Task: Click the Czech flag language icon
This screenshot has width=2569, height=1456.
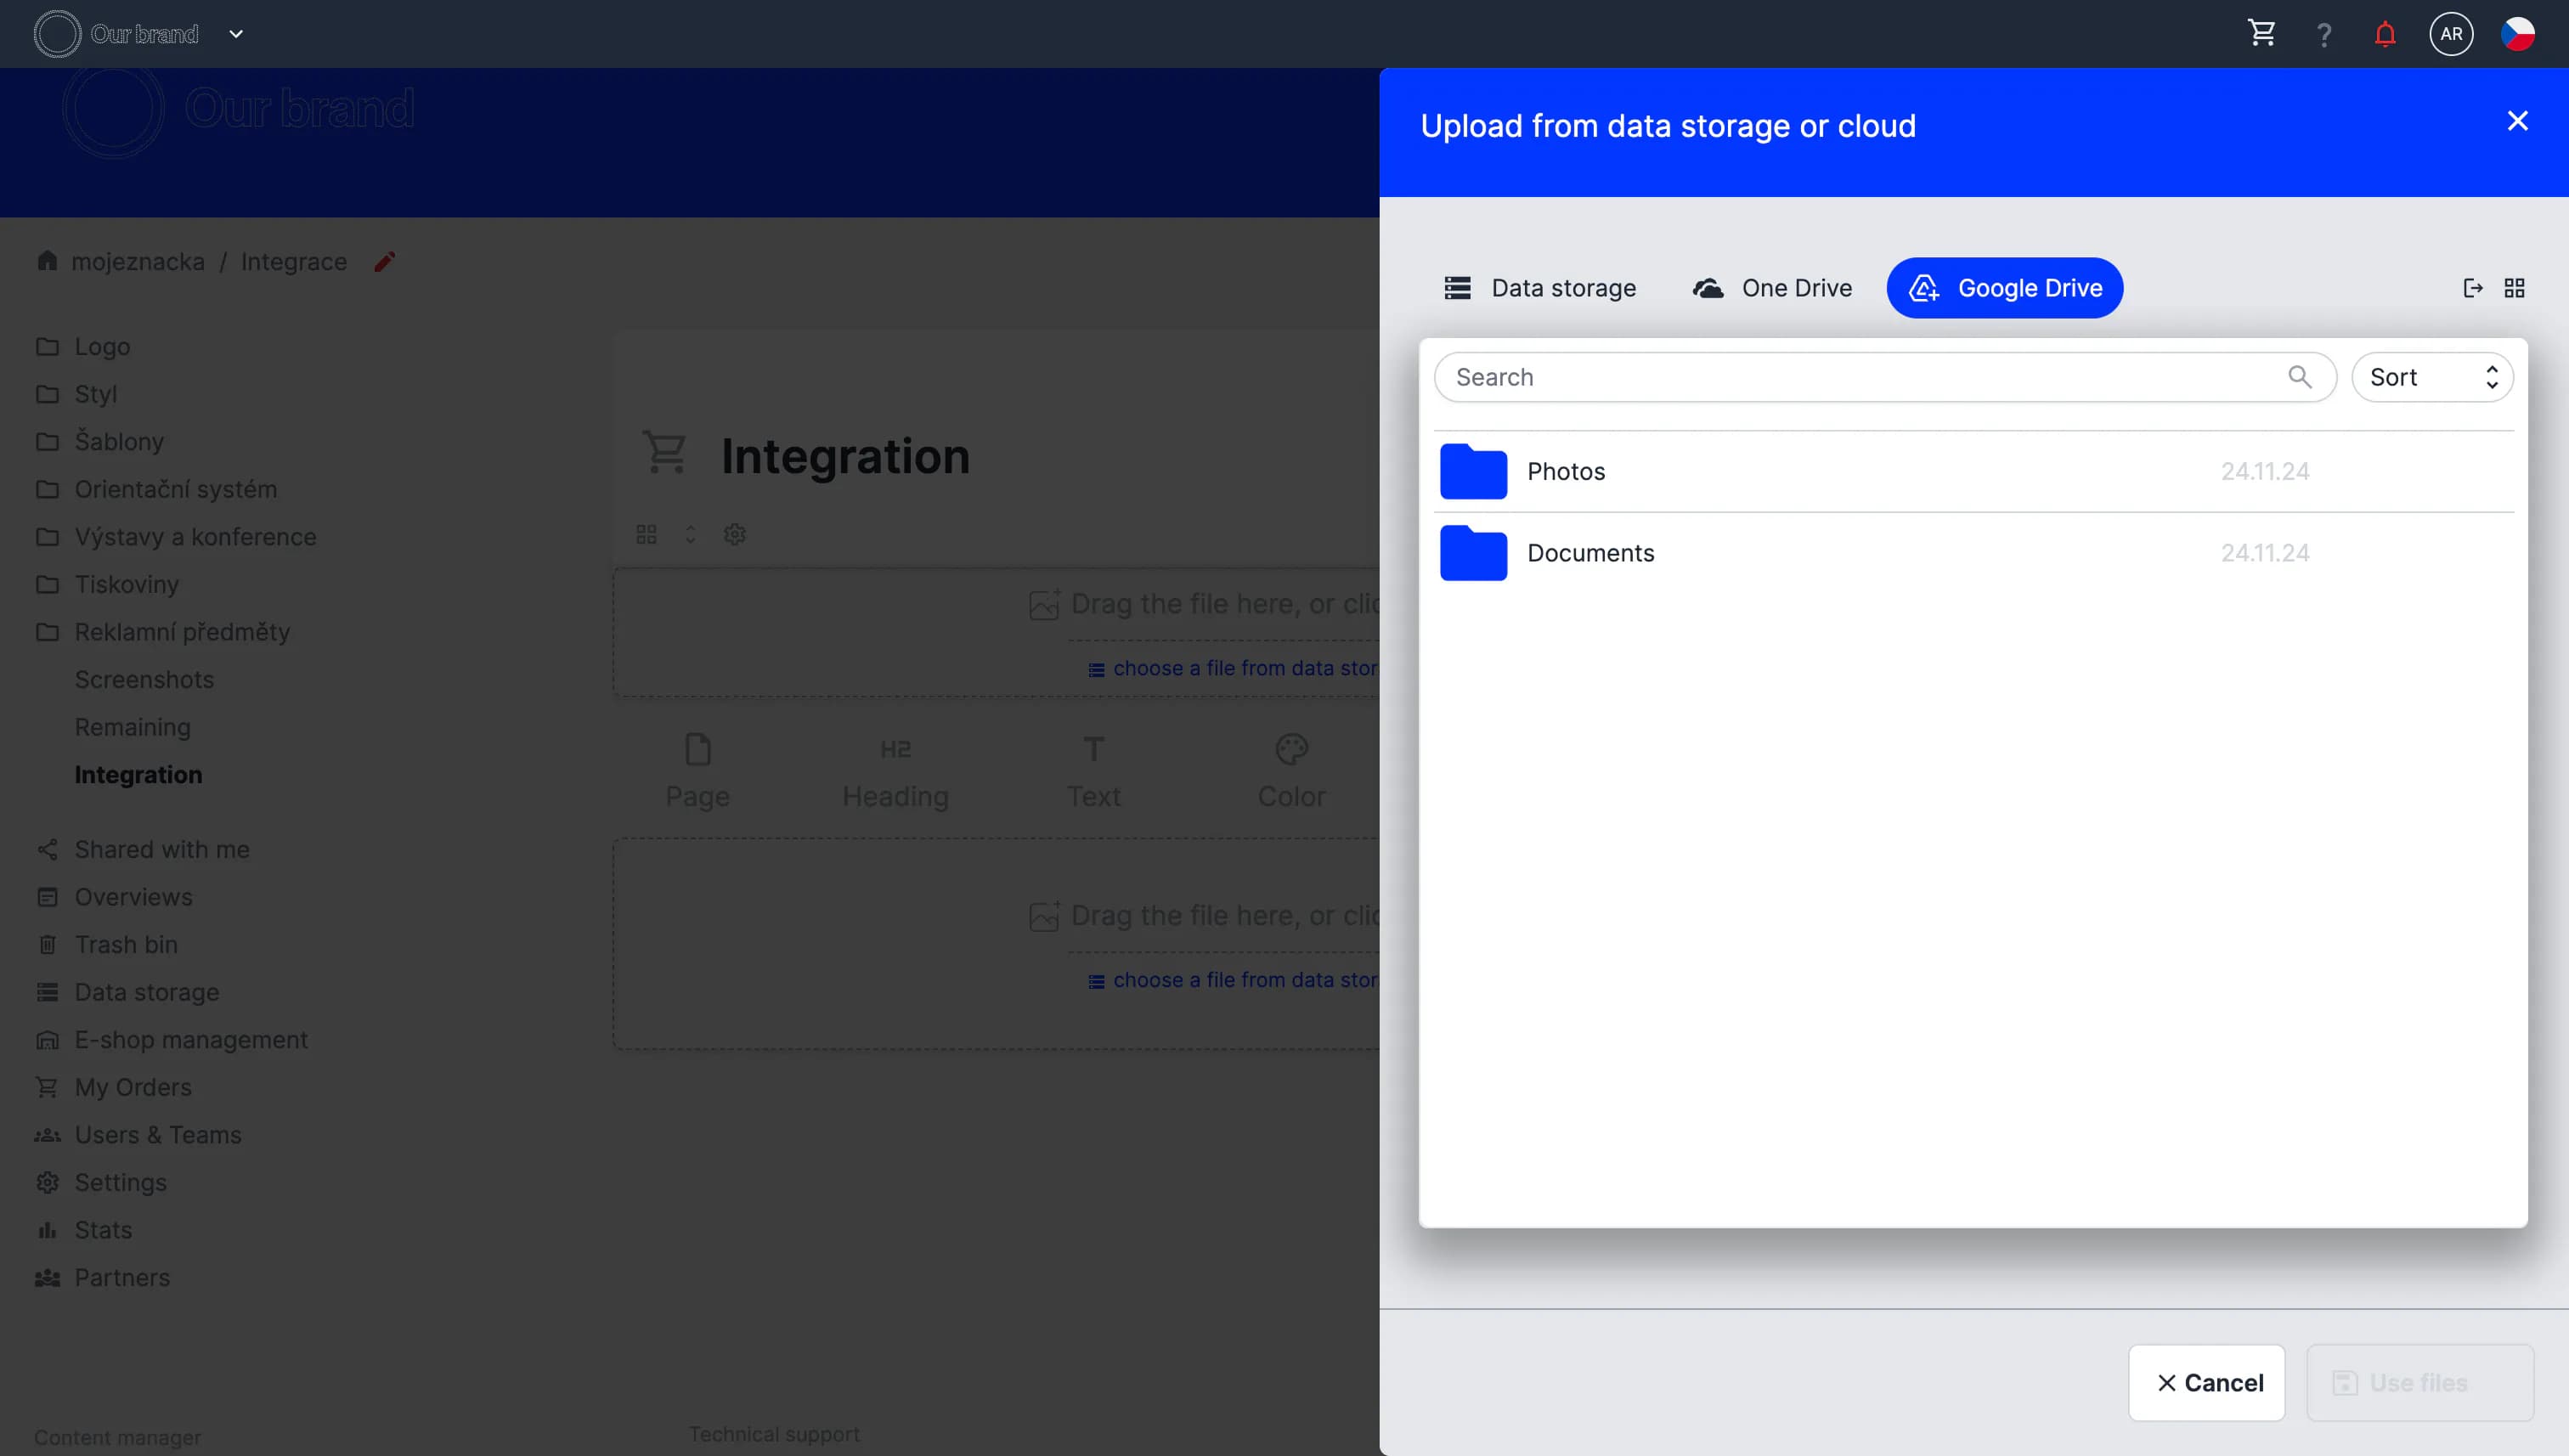Action: (2516, 34)
